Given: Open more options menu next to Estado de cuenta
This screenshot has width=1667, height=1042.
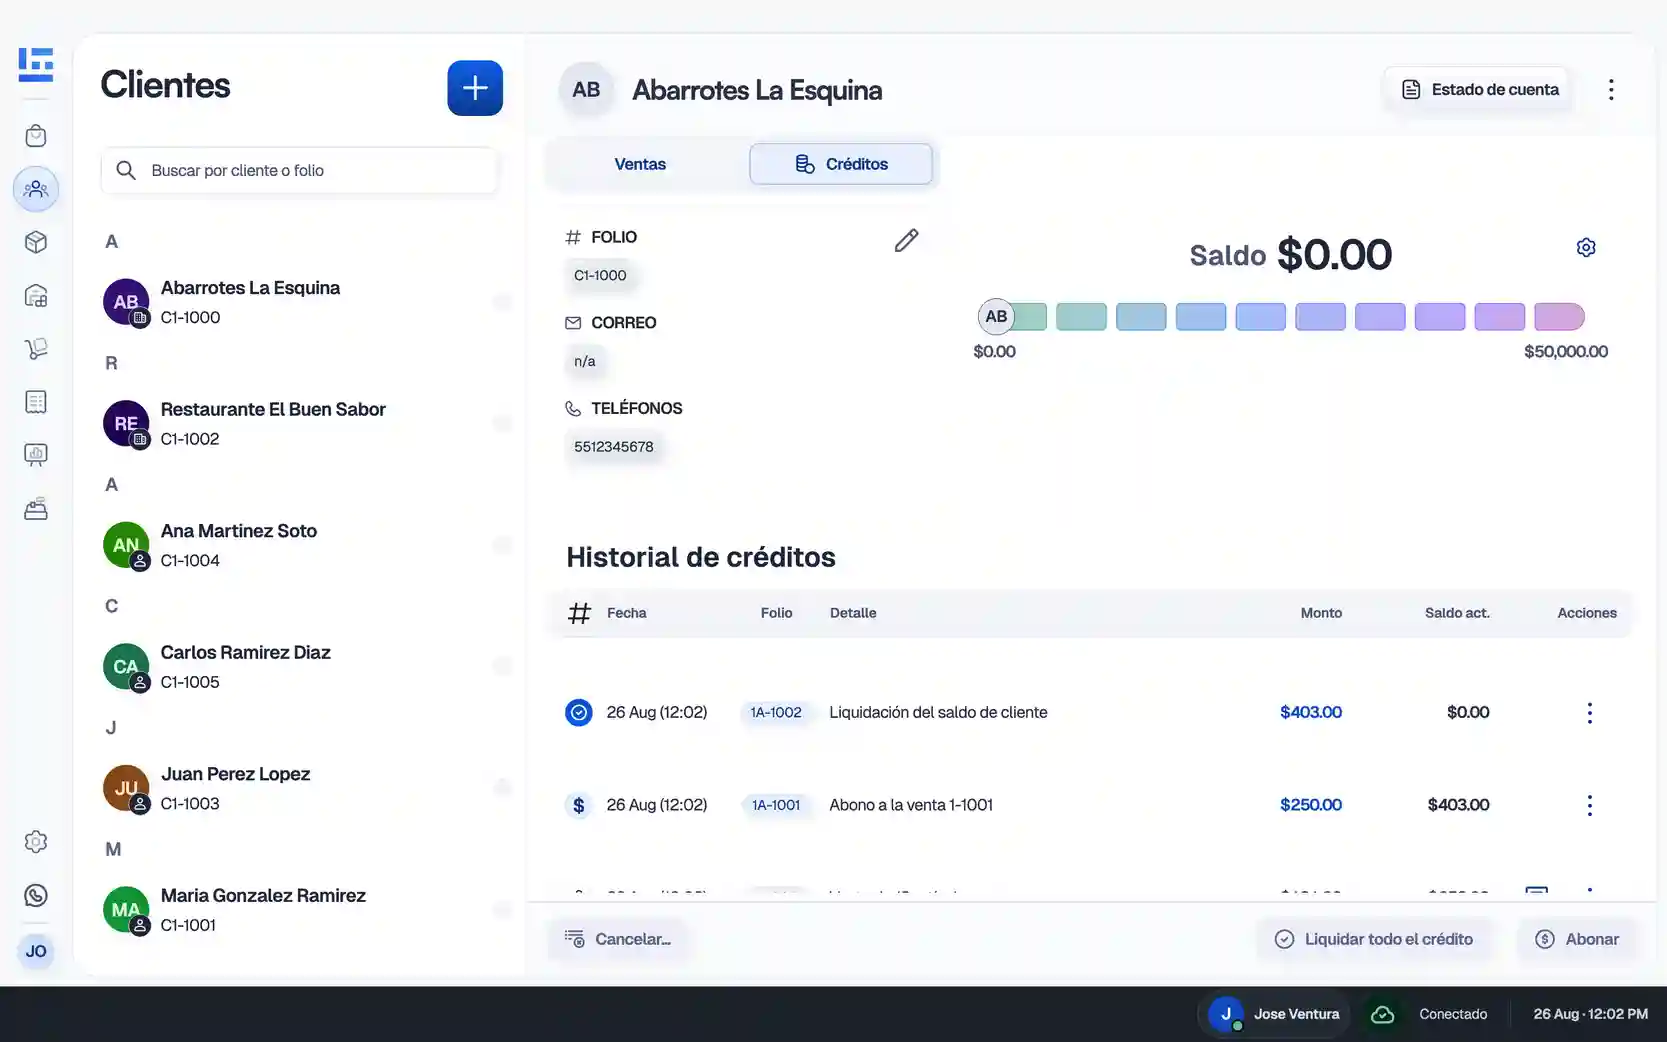Looking at the screenshot, I should point(1611,90).
